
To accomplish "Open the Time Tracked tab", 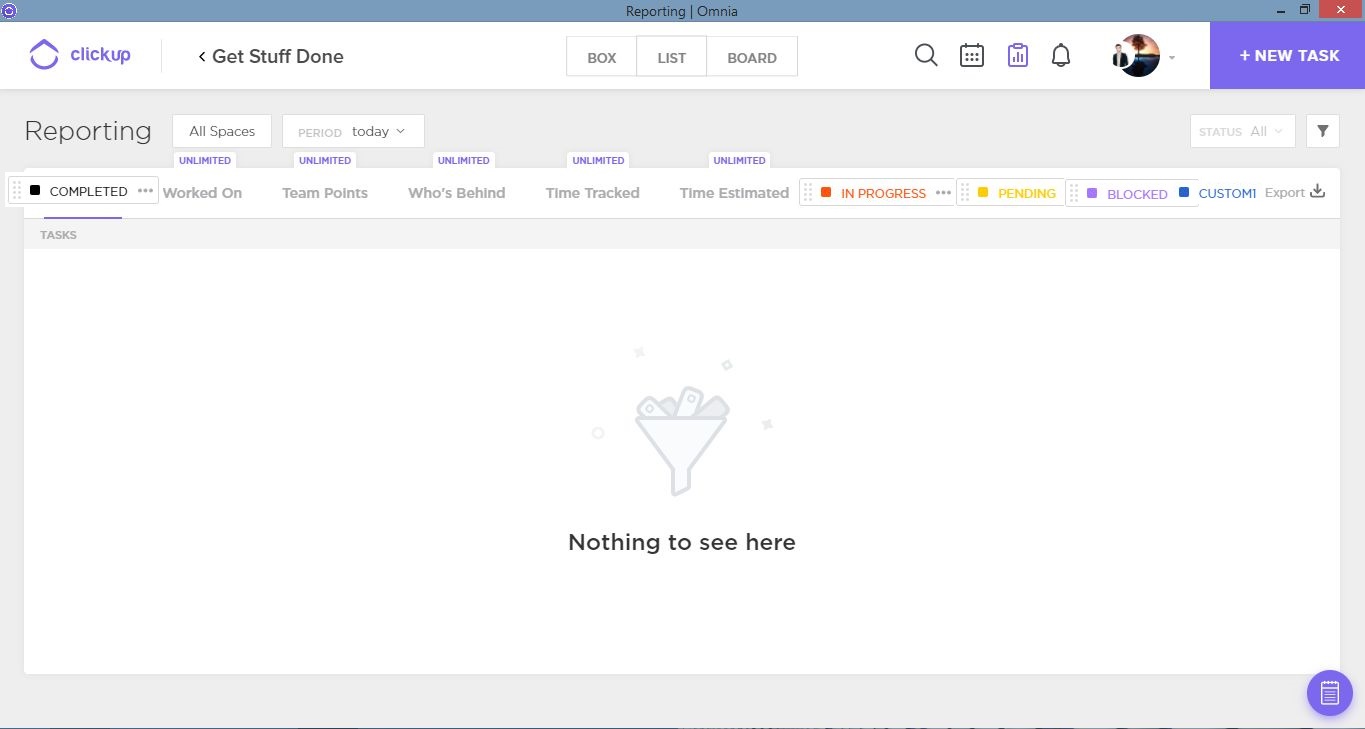I will tap(592, 193).
